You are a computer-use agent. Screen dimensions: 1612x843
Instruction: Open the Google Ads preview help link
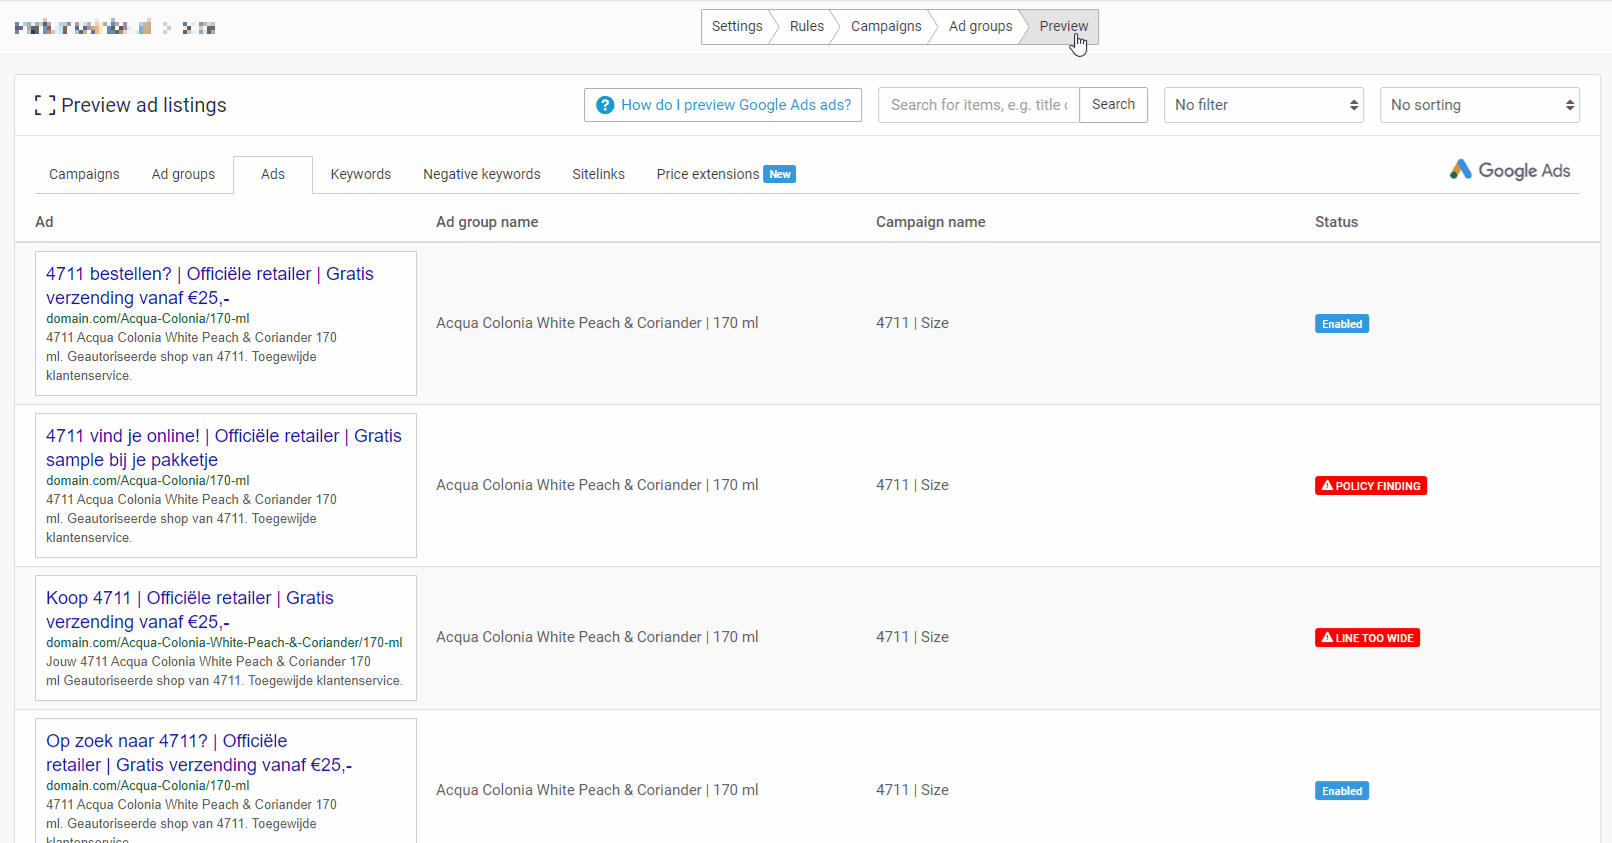click(735, 105)
